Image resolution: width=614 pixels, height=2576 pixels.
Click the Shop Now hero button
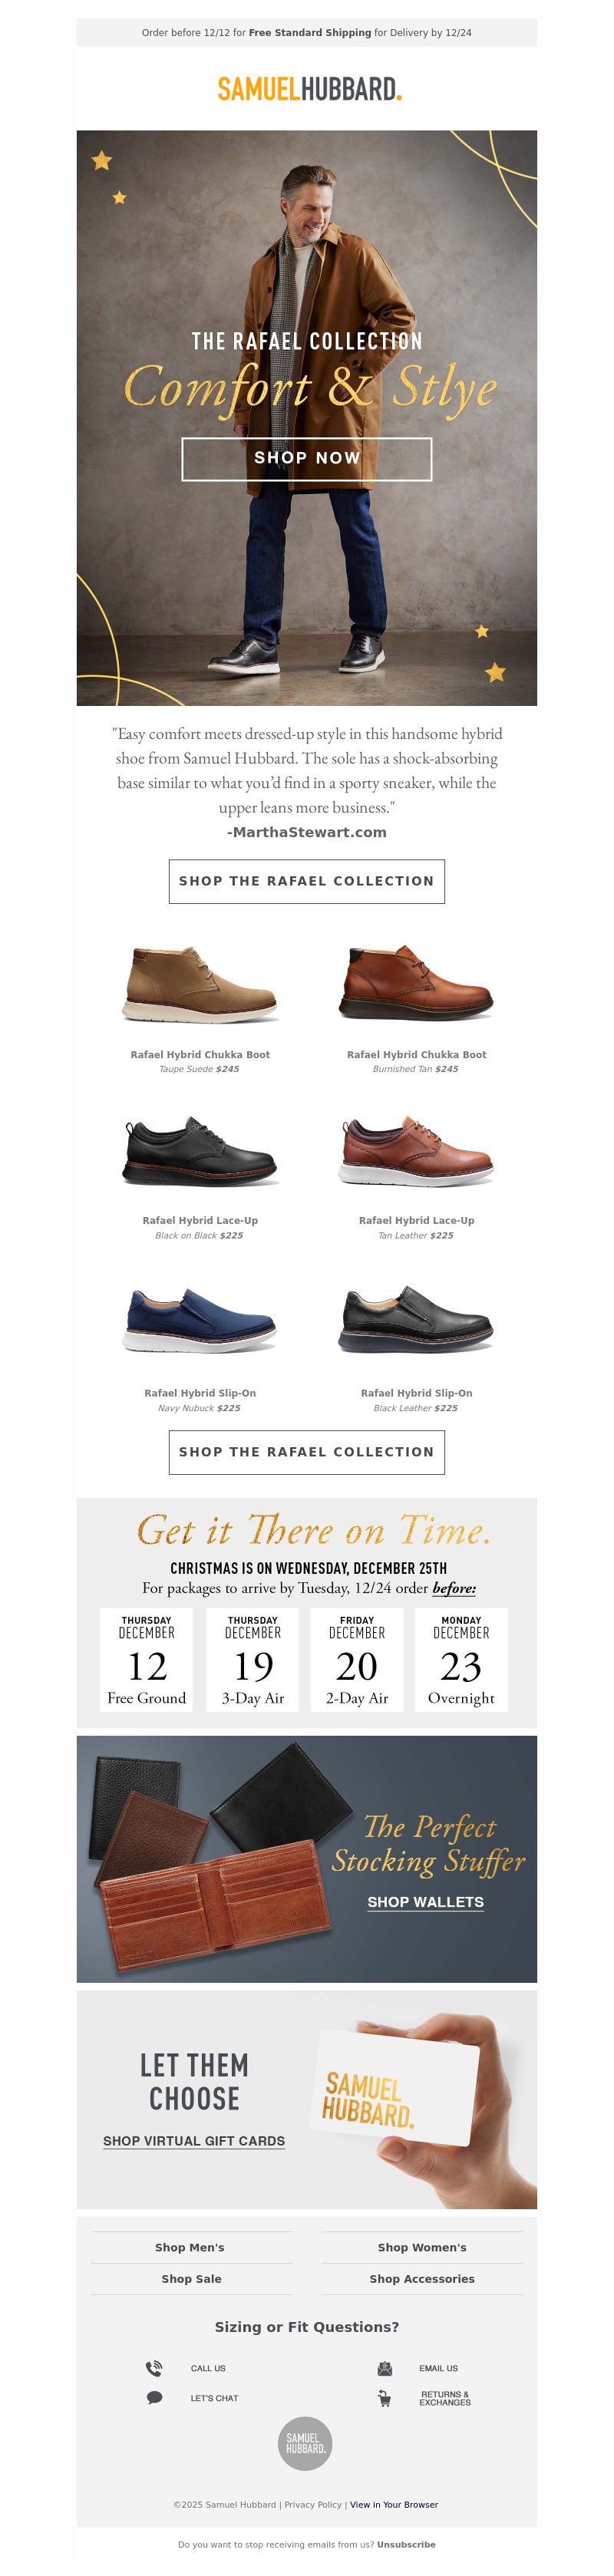(307, 458)
